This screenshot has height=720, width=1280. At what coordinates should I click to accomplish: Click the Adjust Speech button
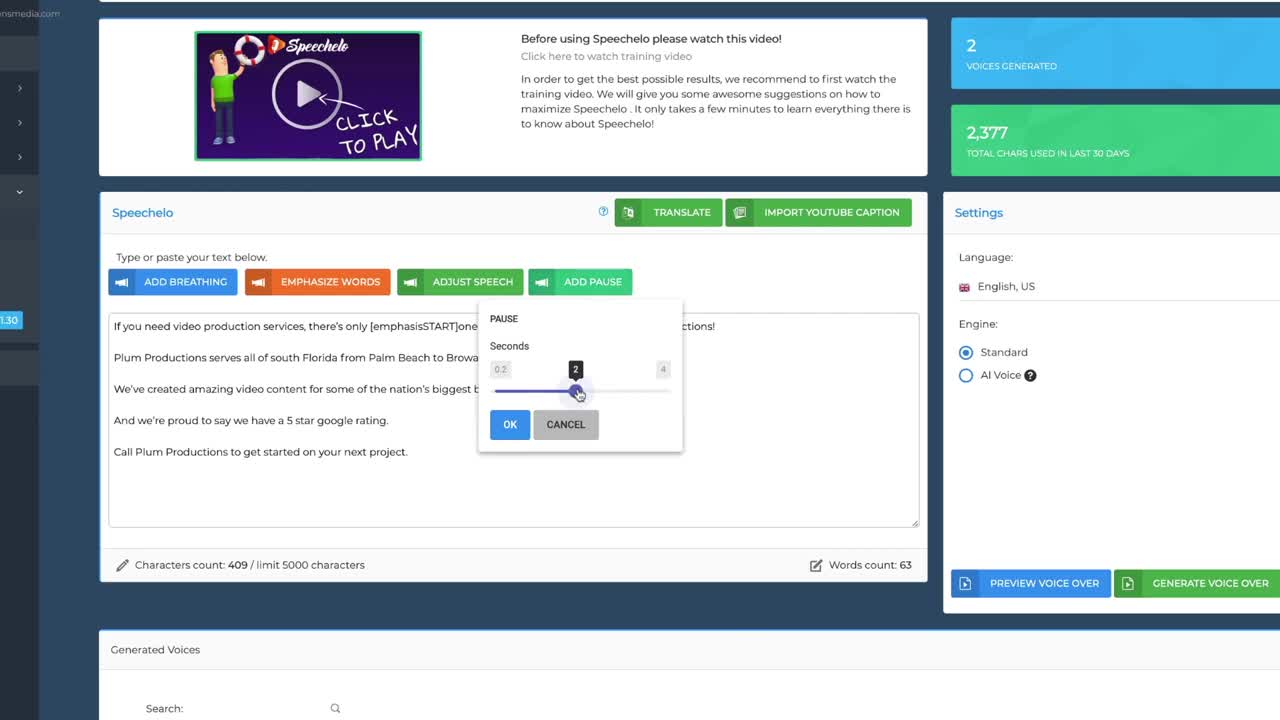click(x=460, y=282)
